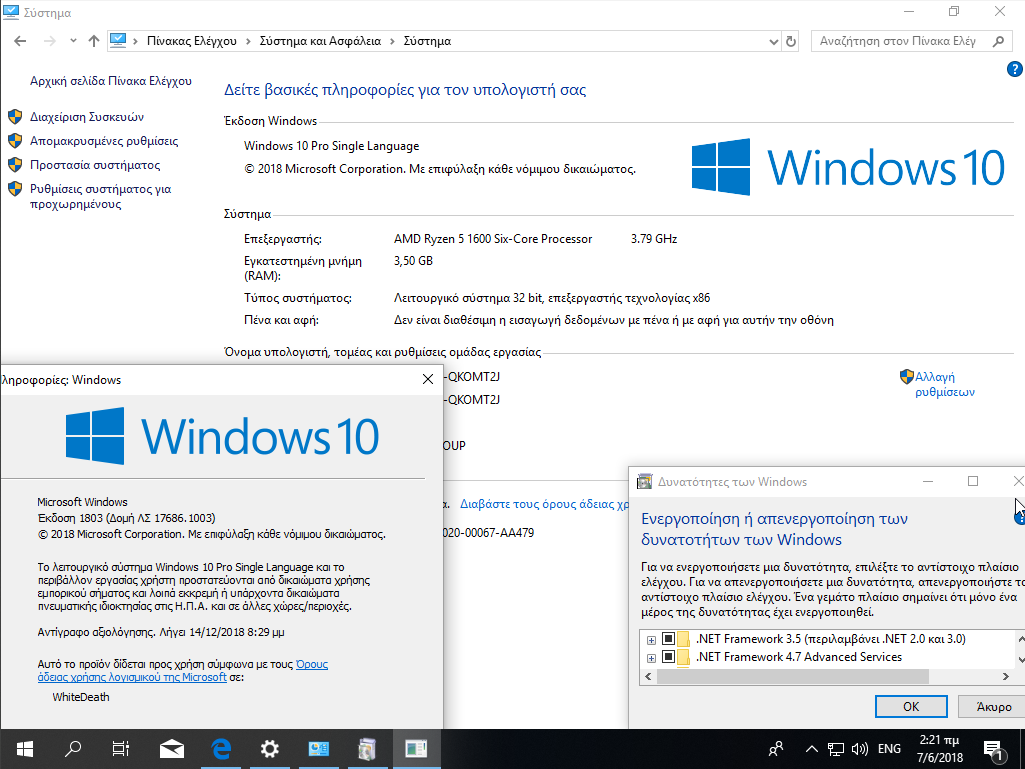Click the folder icon of .NET Framework 3.5
Image resolution: width=1025 pixels, height=769 pixels.
(683, 639)
